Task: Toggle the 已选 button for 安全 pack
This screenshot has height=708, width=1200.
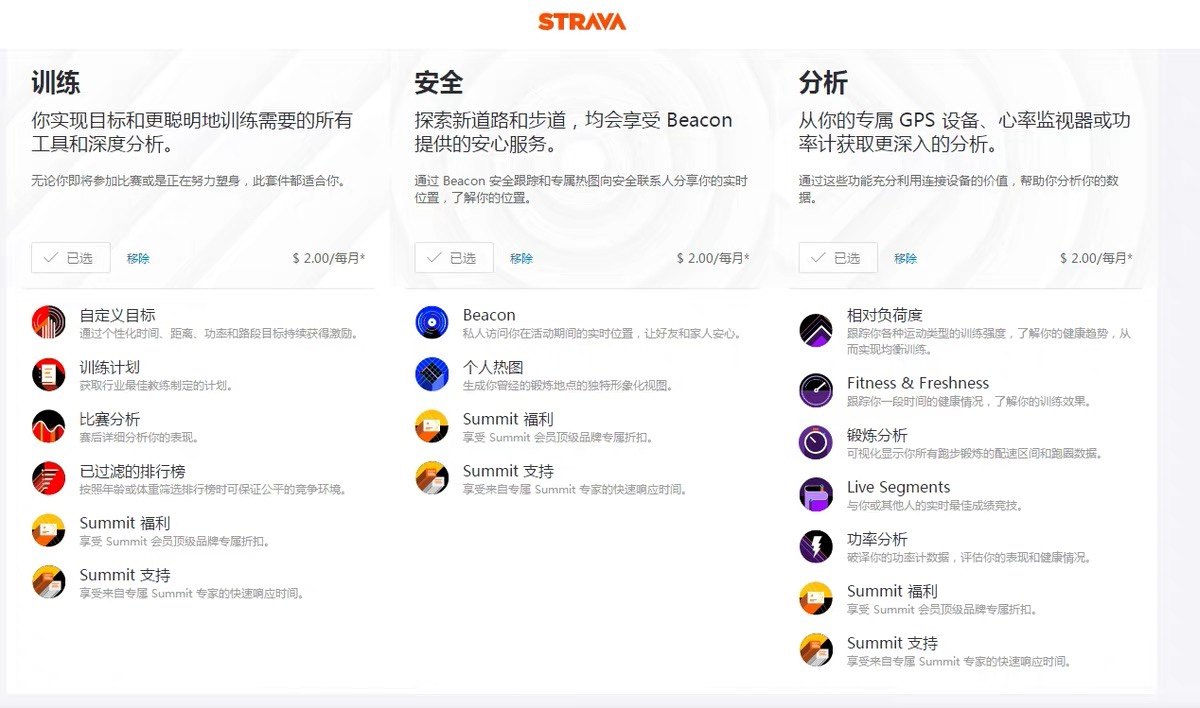Action: pos(454,258)
